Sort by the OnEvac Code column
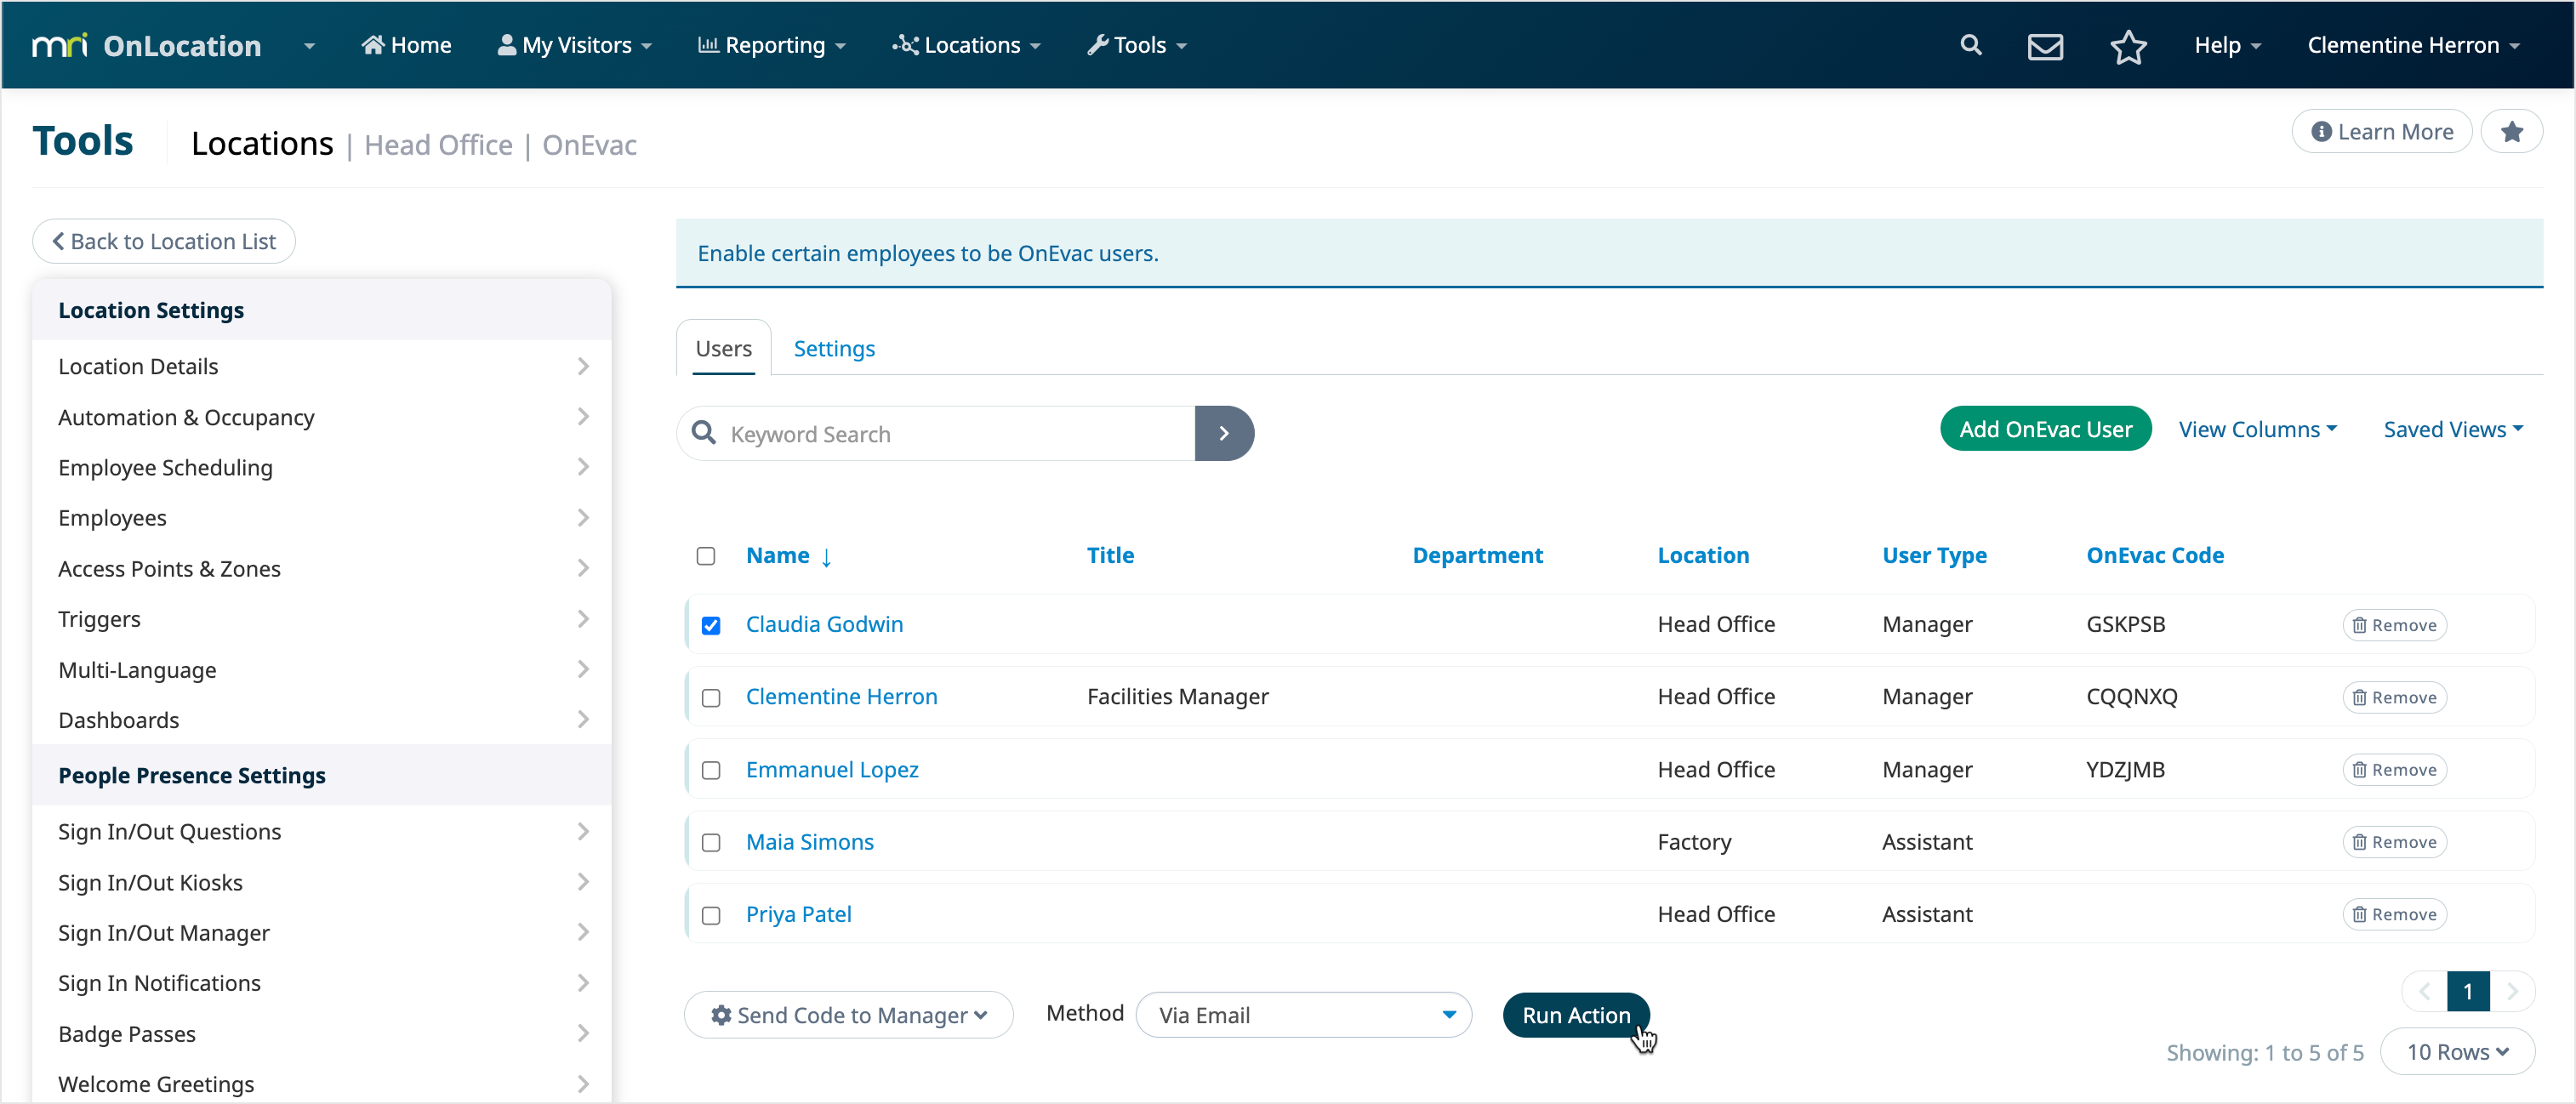2576x1104 pixels. click(2155, 555)
